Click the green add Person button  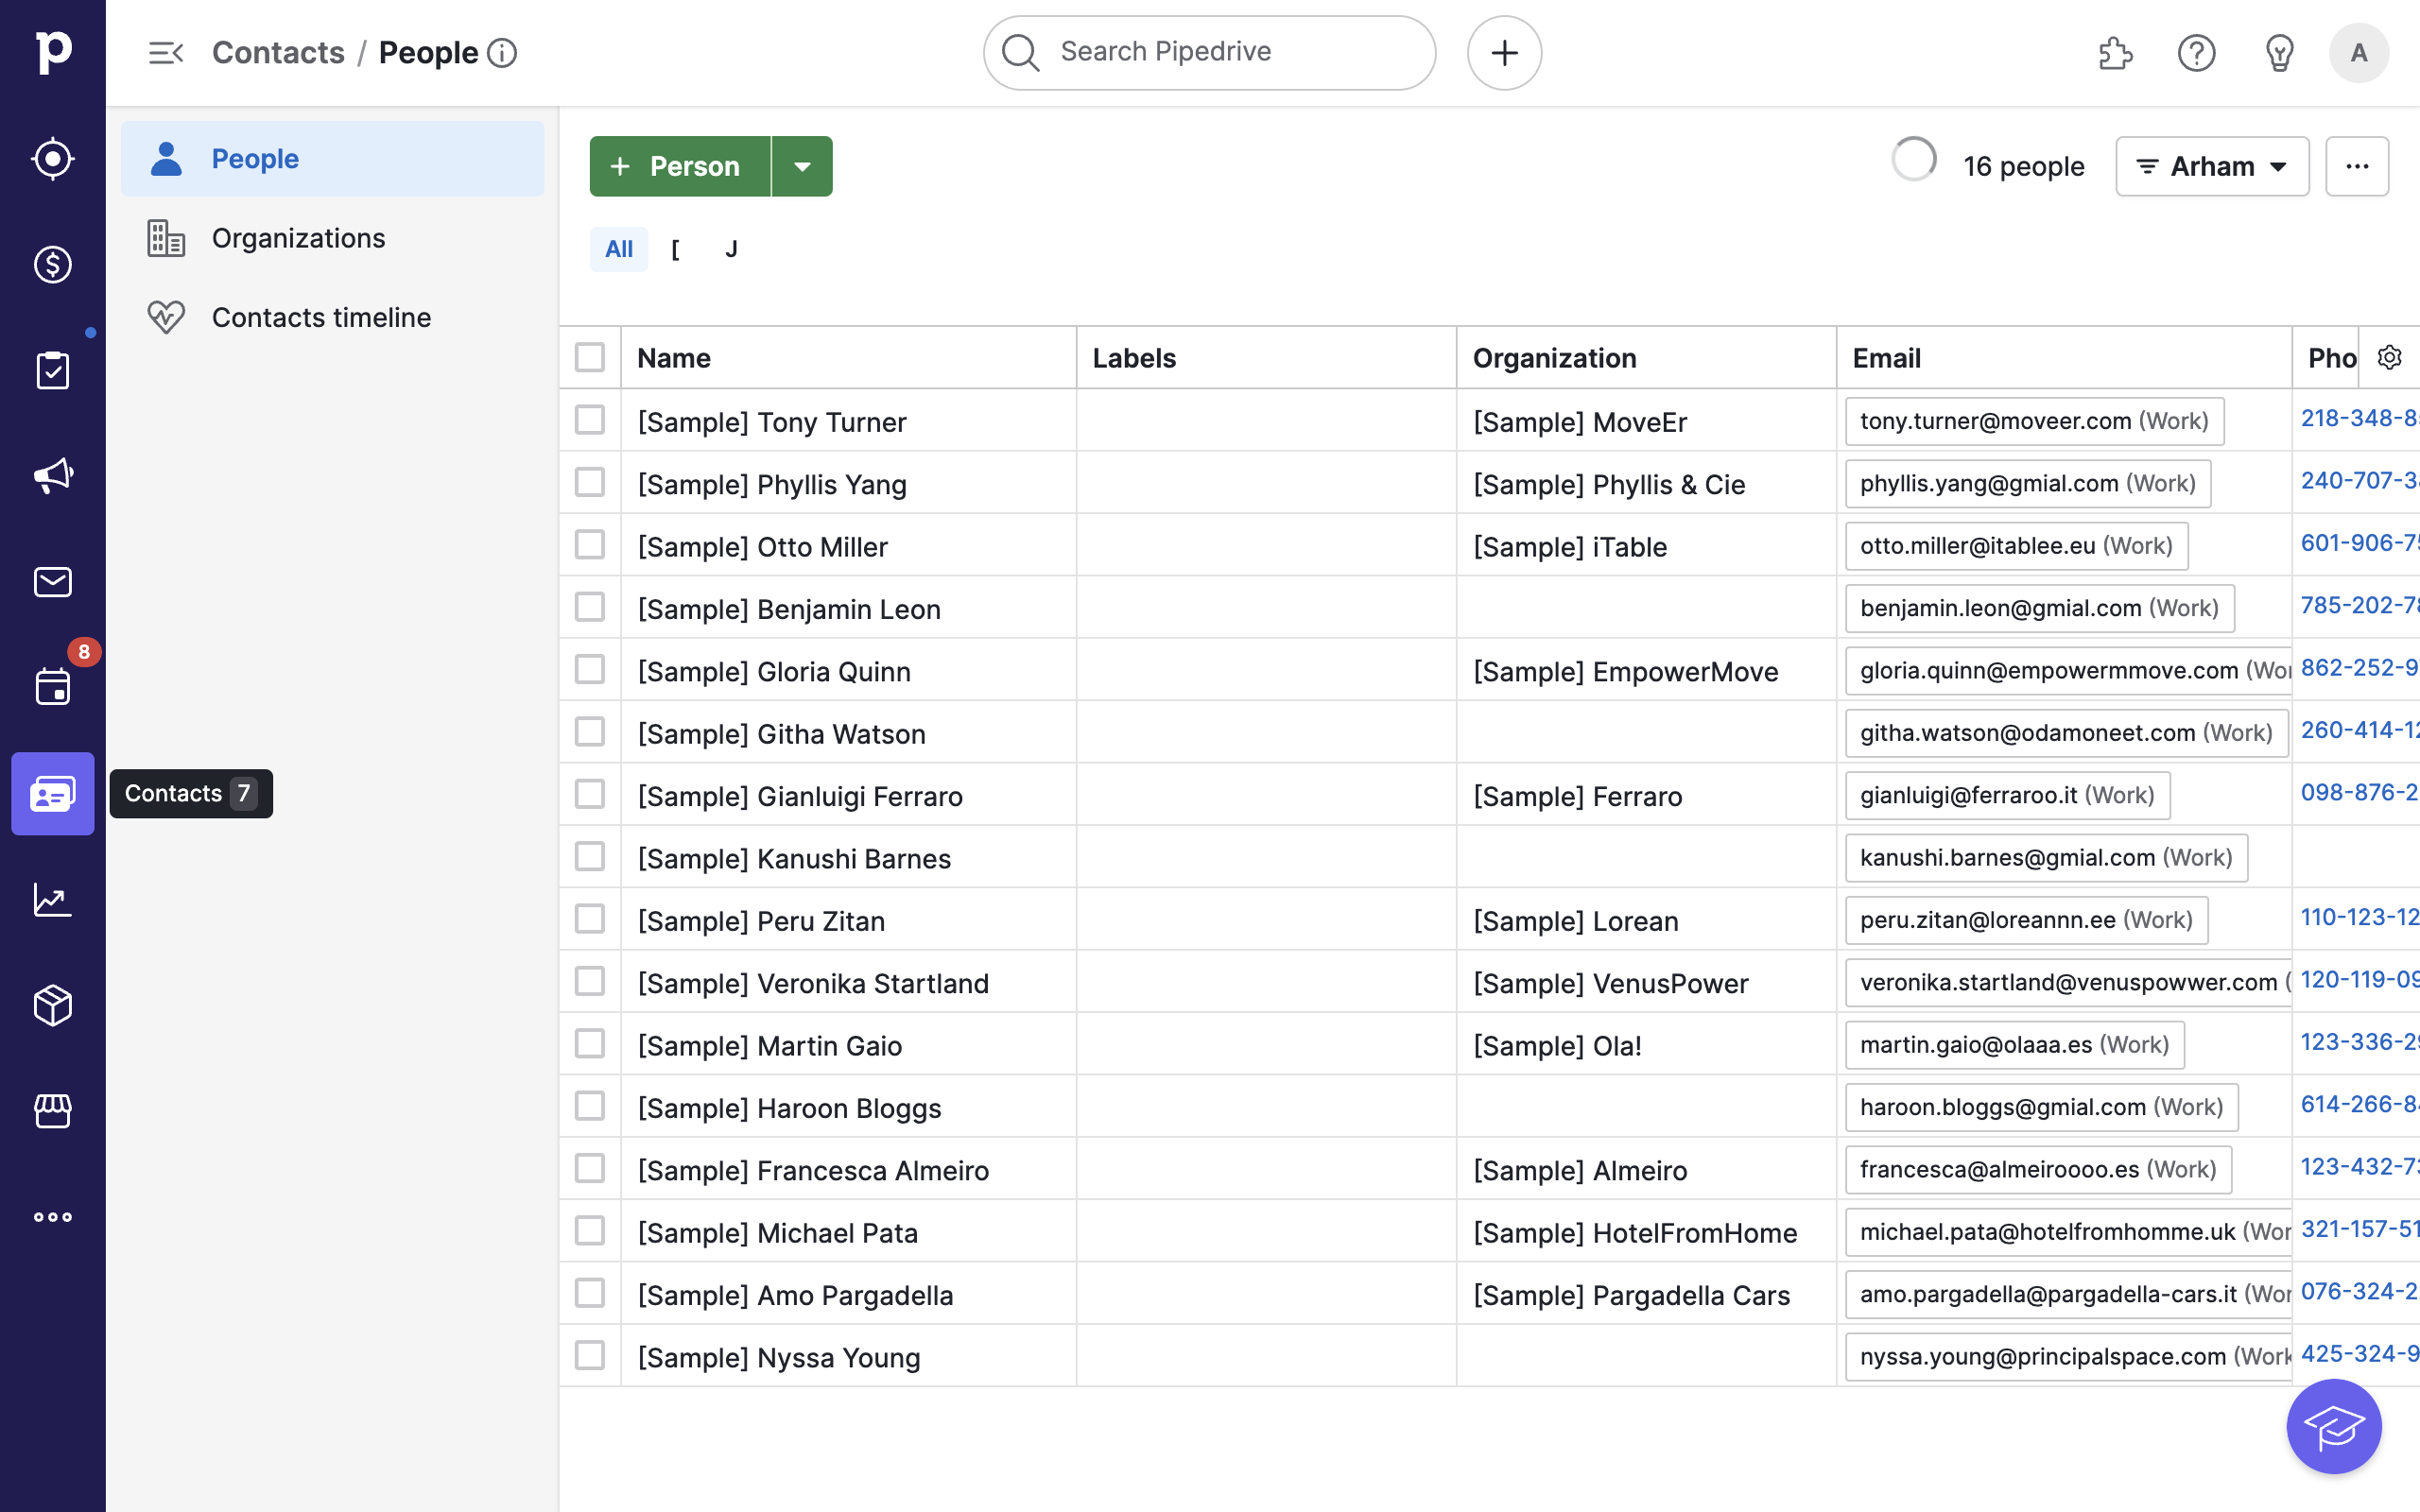click(x=680, y=166)
